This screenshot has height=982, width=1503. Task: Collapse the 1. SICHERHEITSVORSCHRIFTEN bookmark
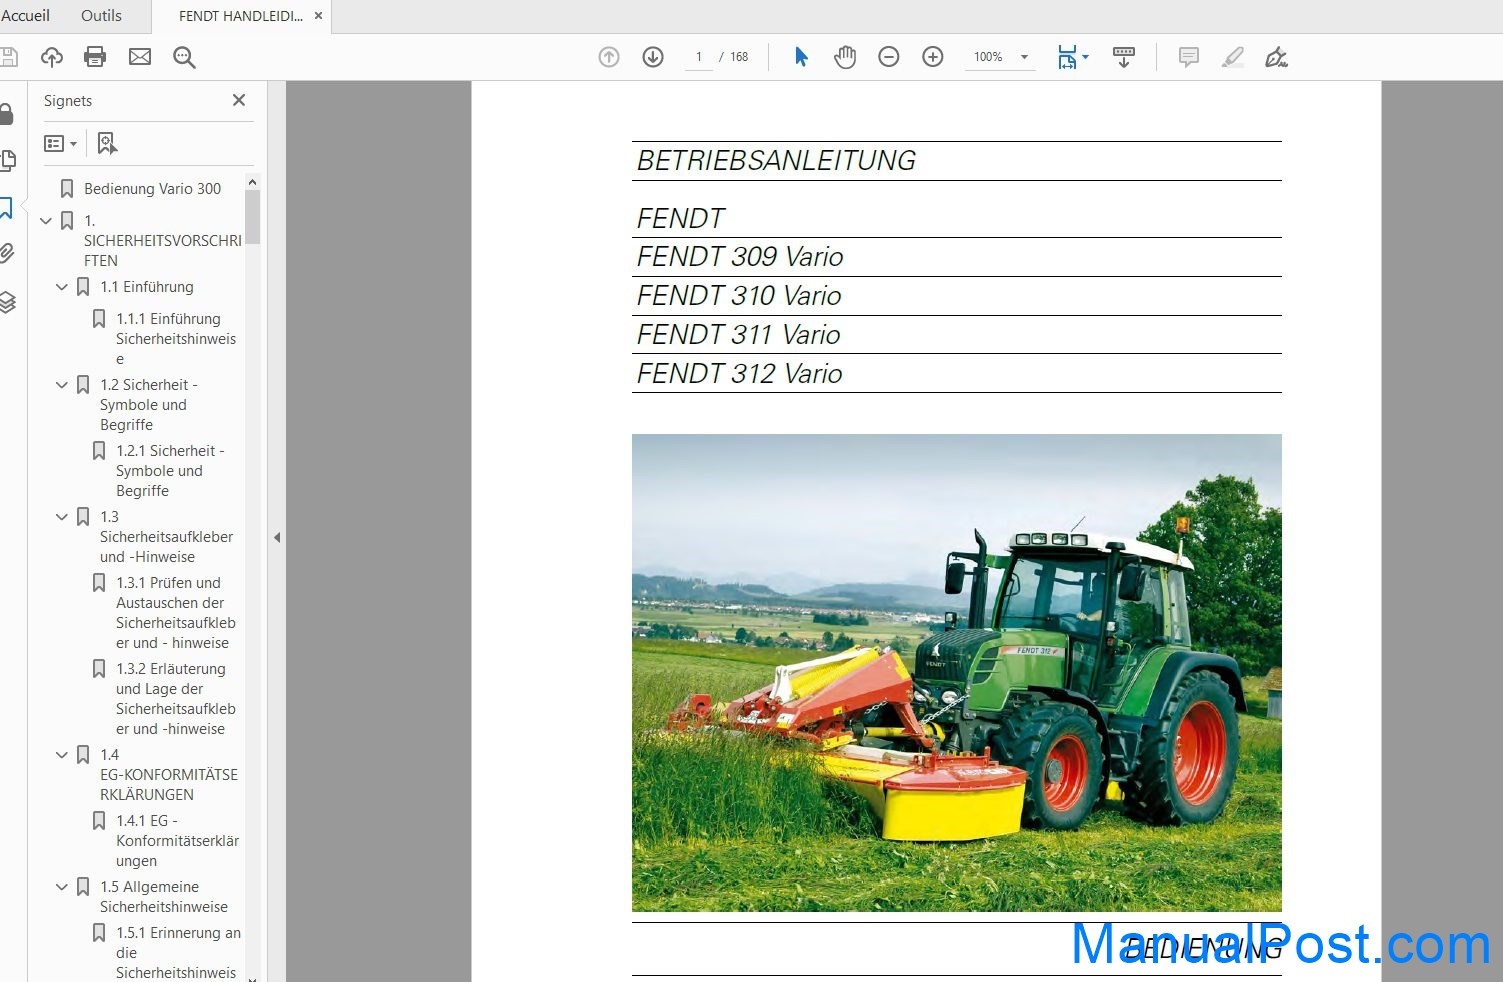[45, 221]
